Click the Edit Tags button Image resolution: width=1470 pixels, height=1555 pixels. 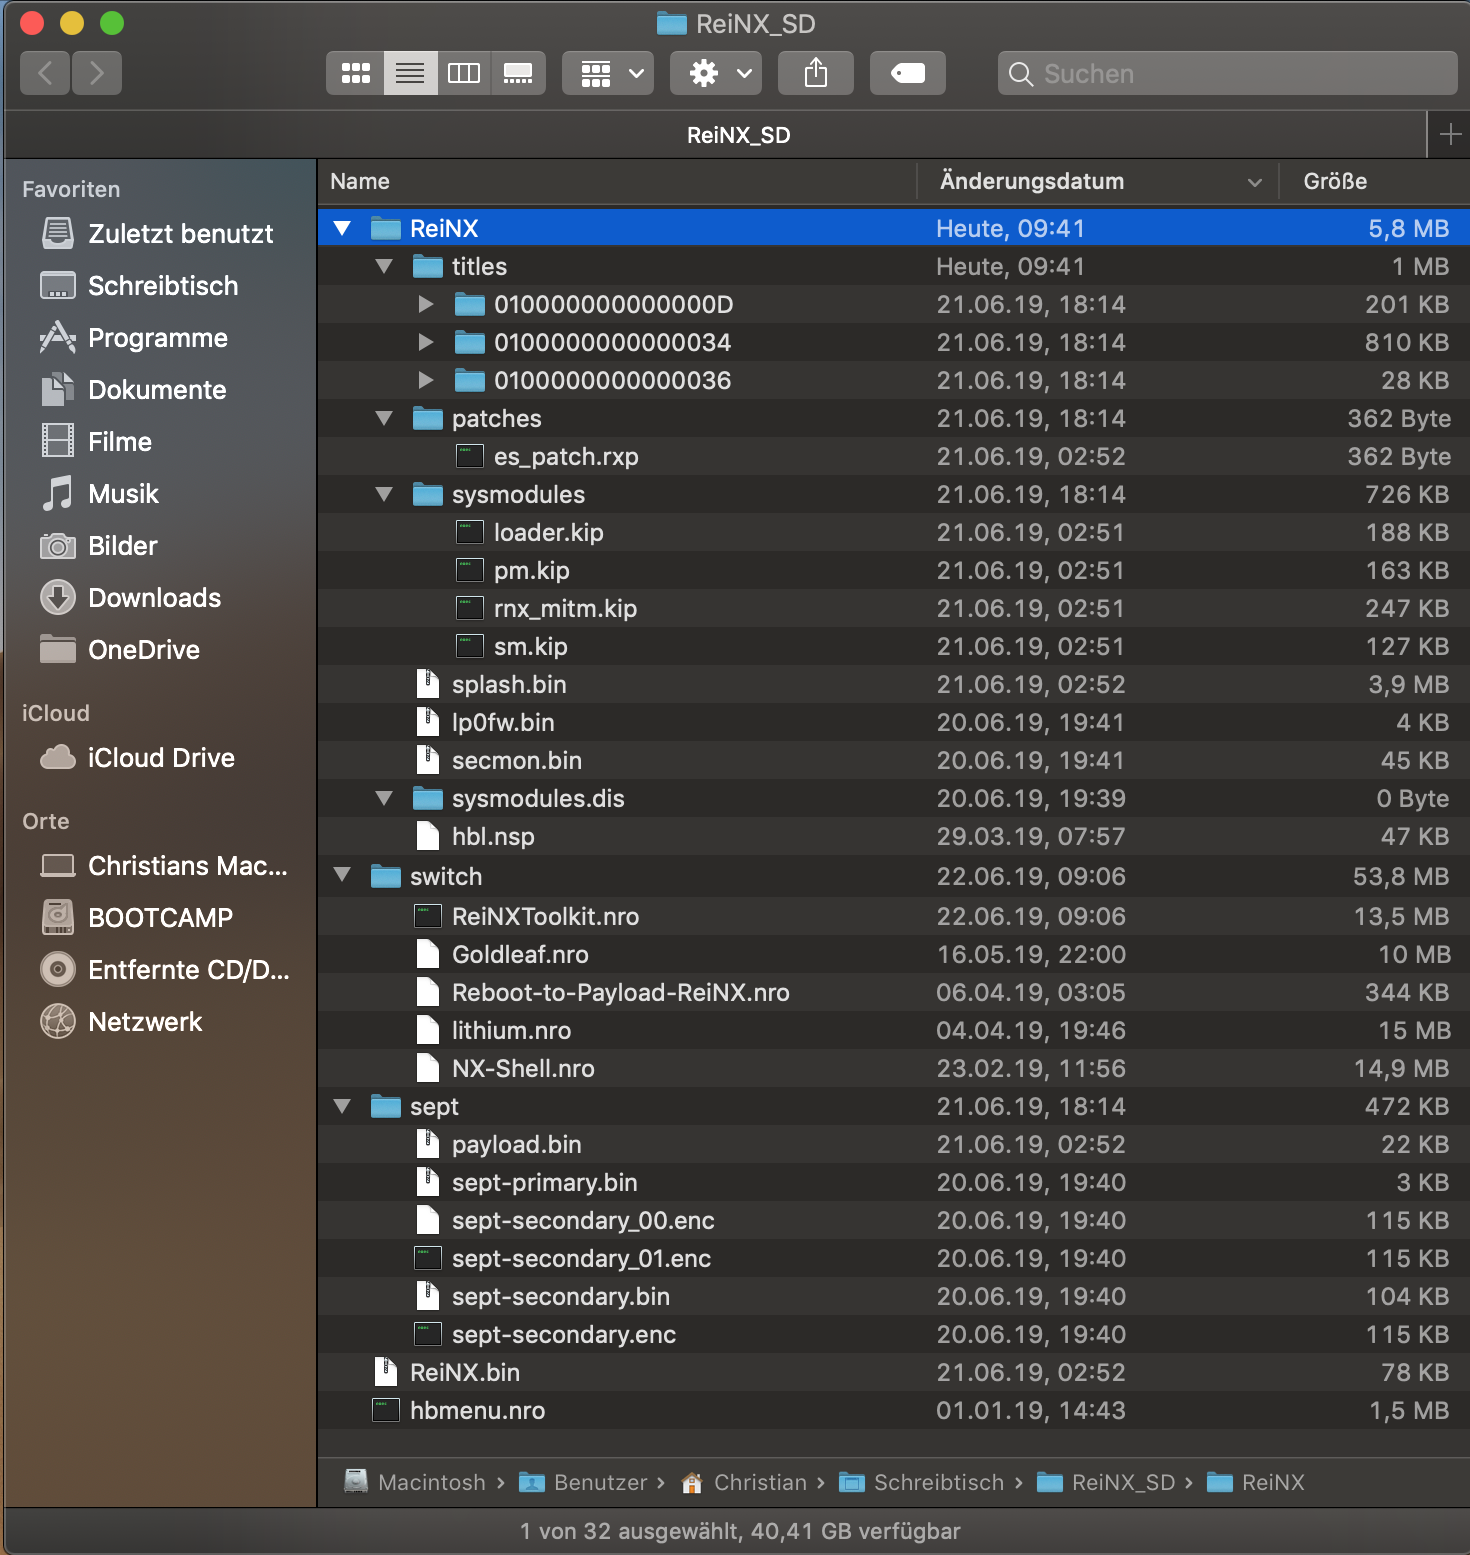[908, 73]
